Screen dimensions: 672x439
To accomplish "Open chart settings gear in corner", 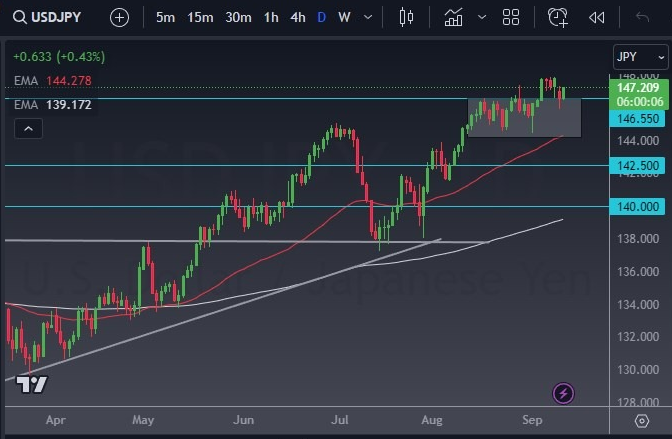I will (642, 420).
